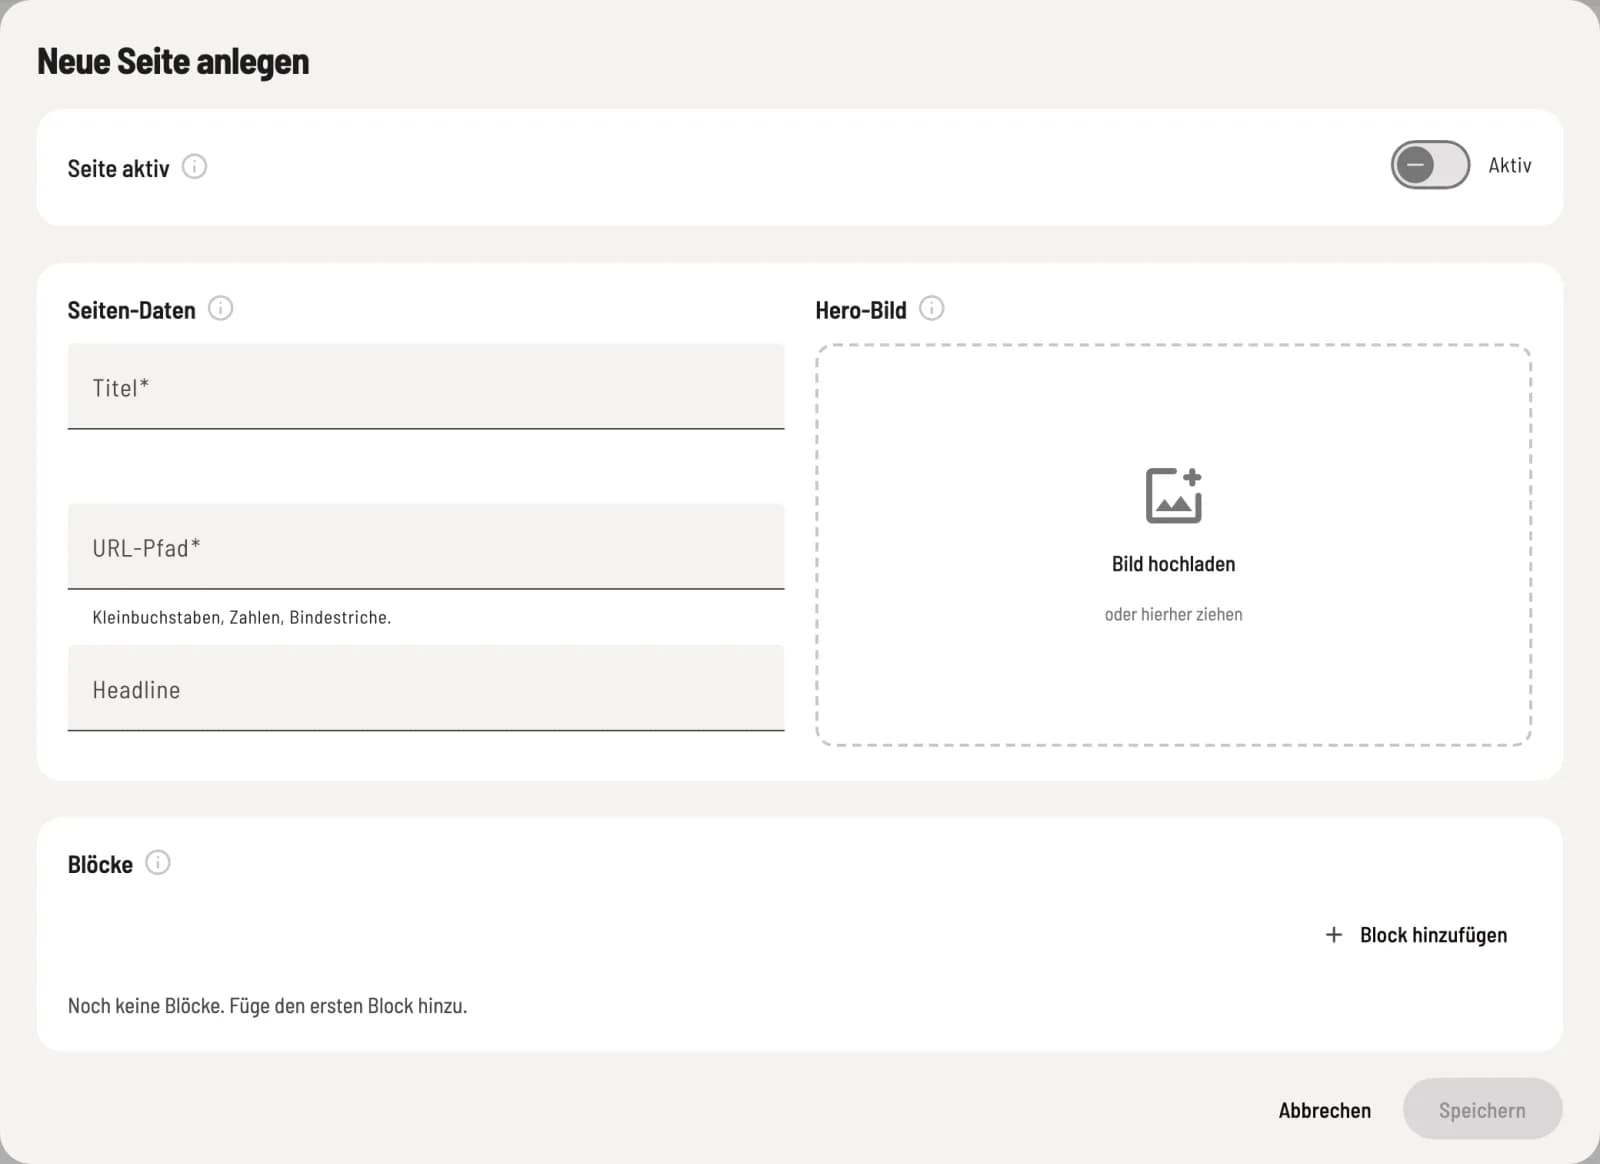Screen dimensions: 1600x1164
Task: Click the 'oder hierher ziehen' drop text
Action: tap(1173, 614)
